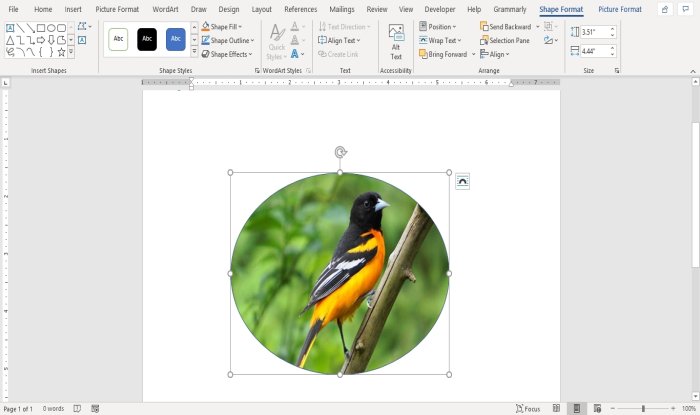
Task: Click the shape width field showing 4.44"
Action: pos(594,51)
